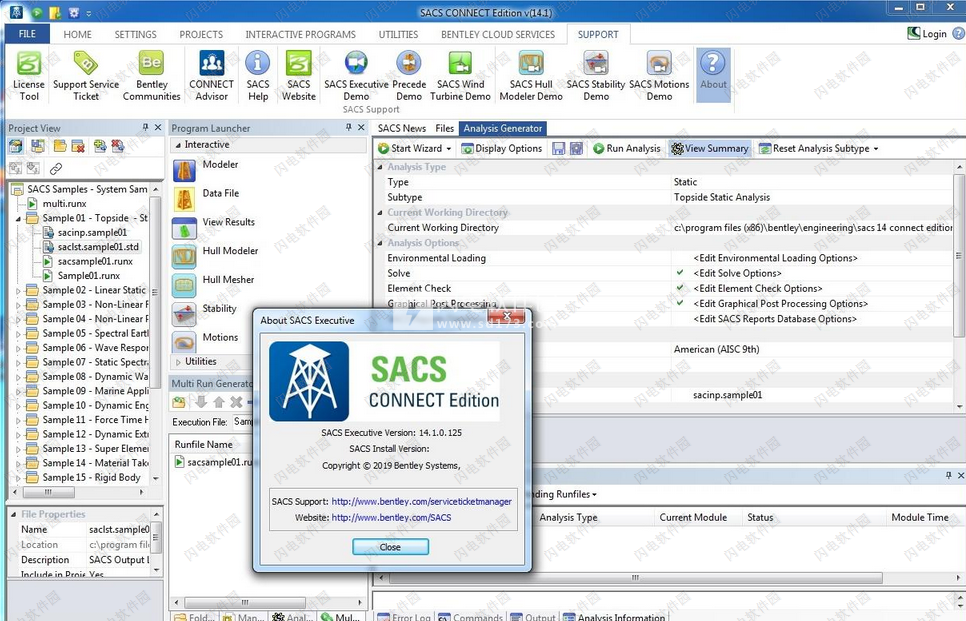This screenshot has height=621, width=966.
Task: Play SACS Motions Demo
Action: click(x=659, y=76)
